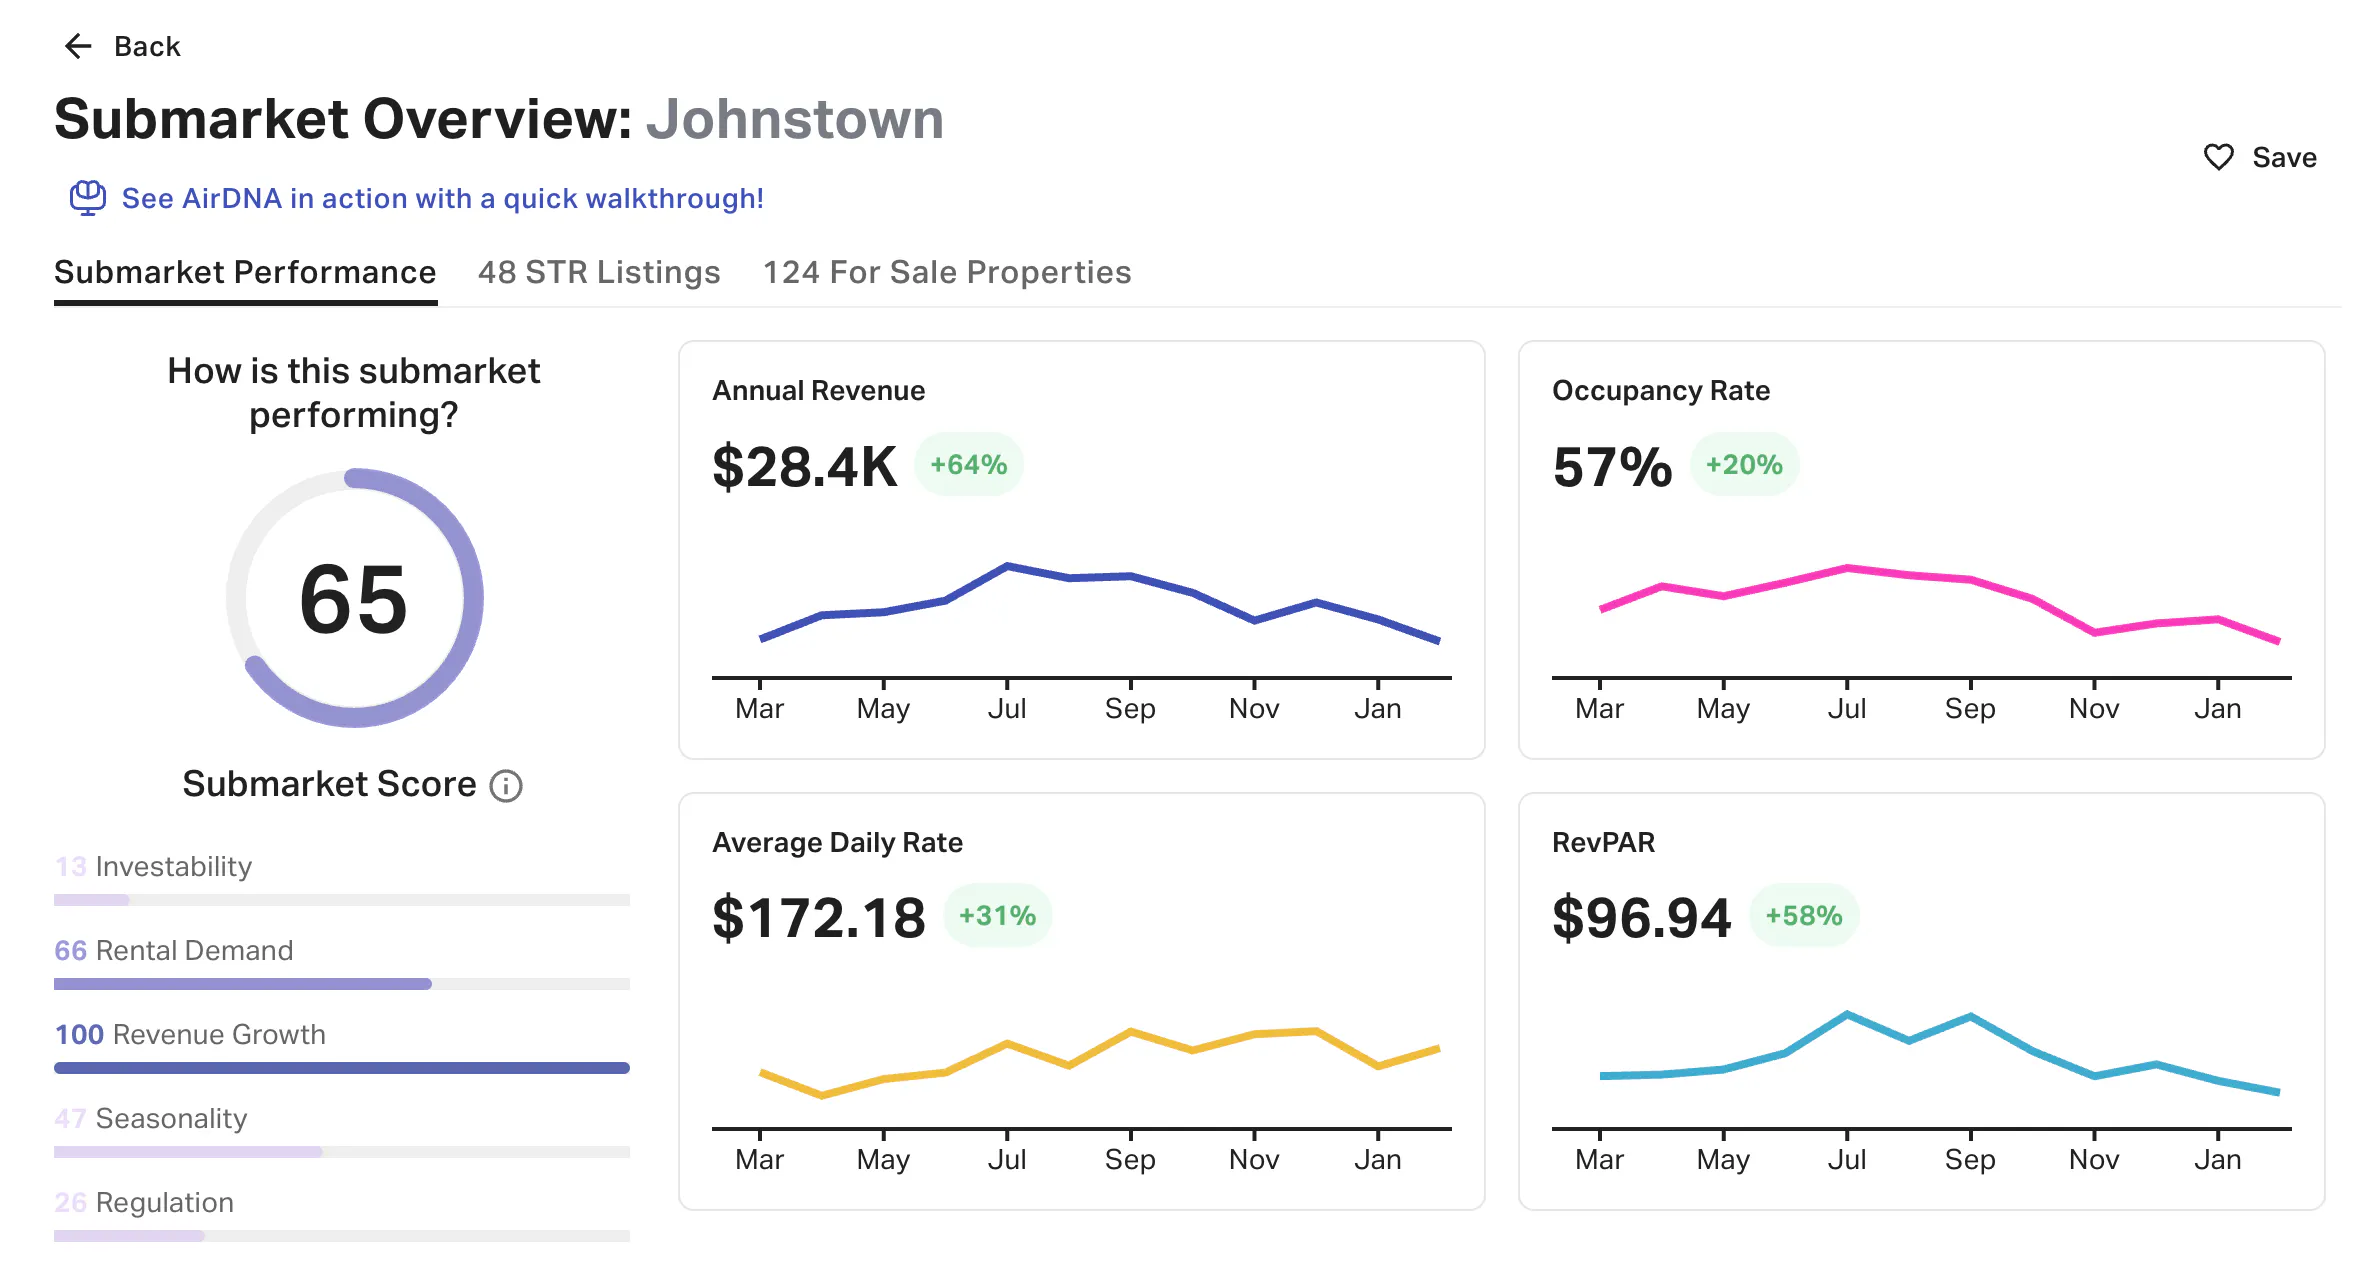2364x1286 pixels.
Task: Open the AirDNA quick walkthrough link
Action: click(442, 198)
